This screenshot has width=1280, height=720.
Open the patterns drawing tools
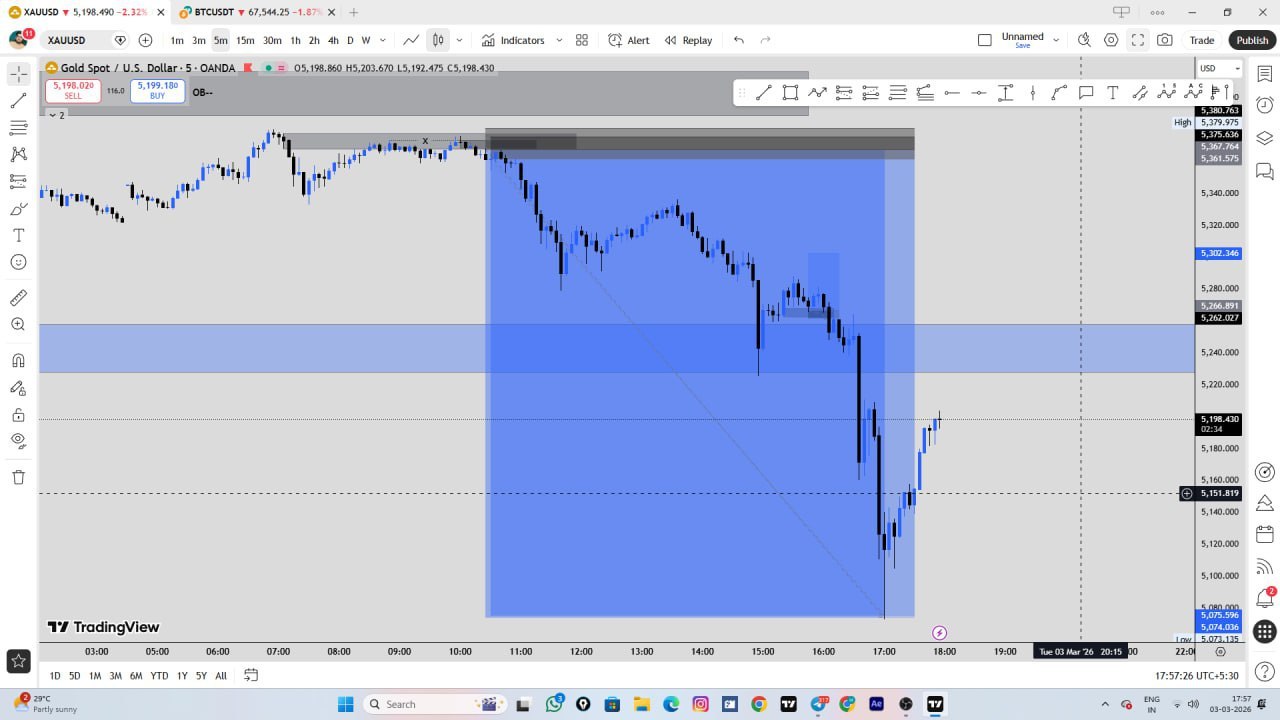(x=18, y=155)
